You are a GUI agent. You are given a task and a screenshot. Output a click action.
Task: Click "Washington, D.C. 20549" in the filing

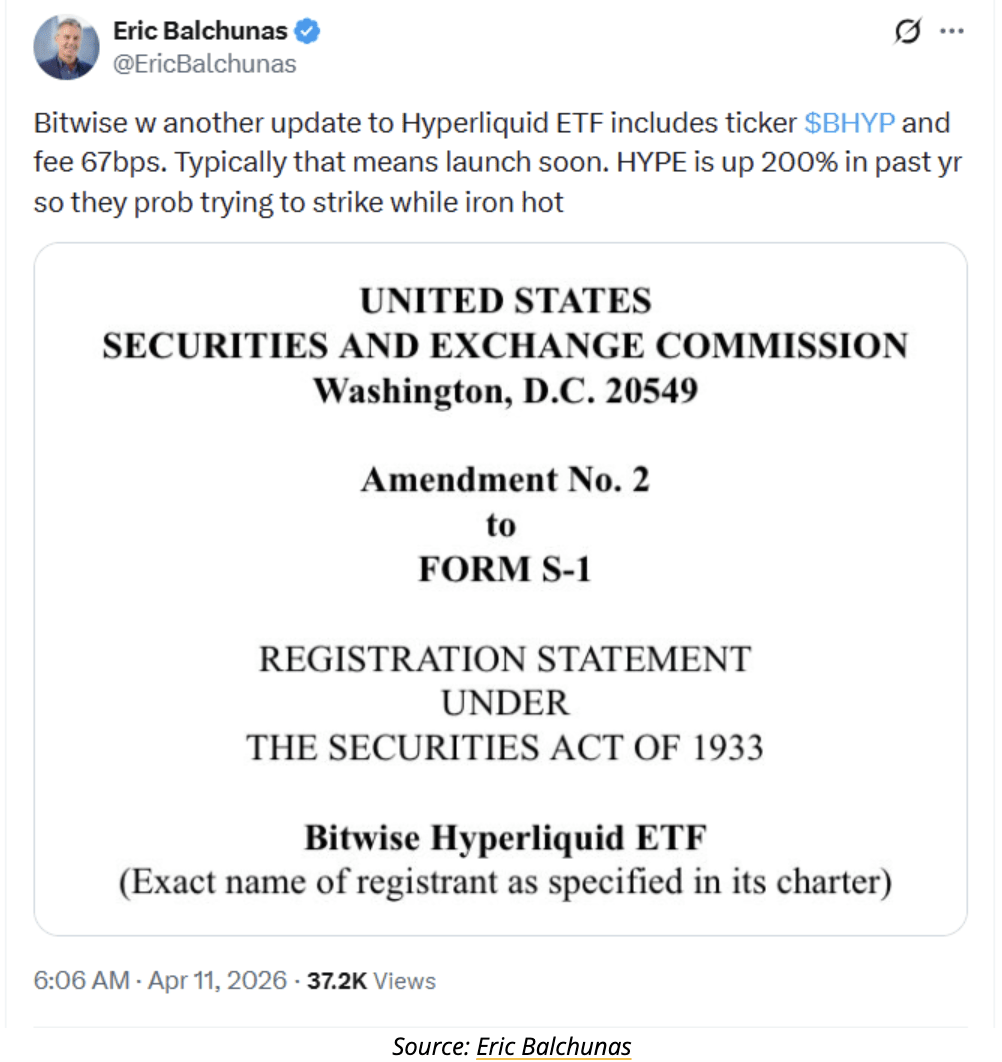(505, 389)
